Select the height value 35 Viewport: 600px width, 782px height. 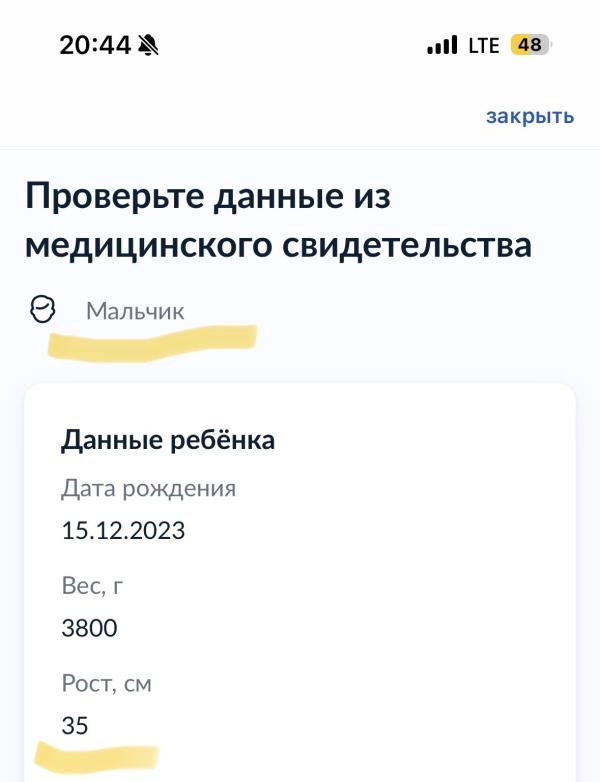click(75, 726)
